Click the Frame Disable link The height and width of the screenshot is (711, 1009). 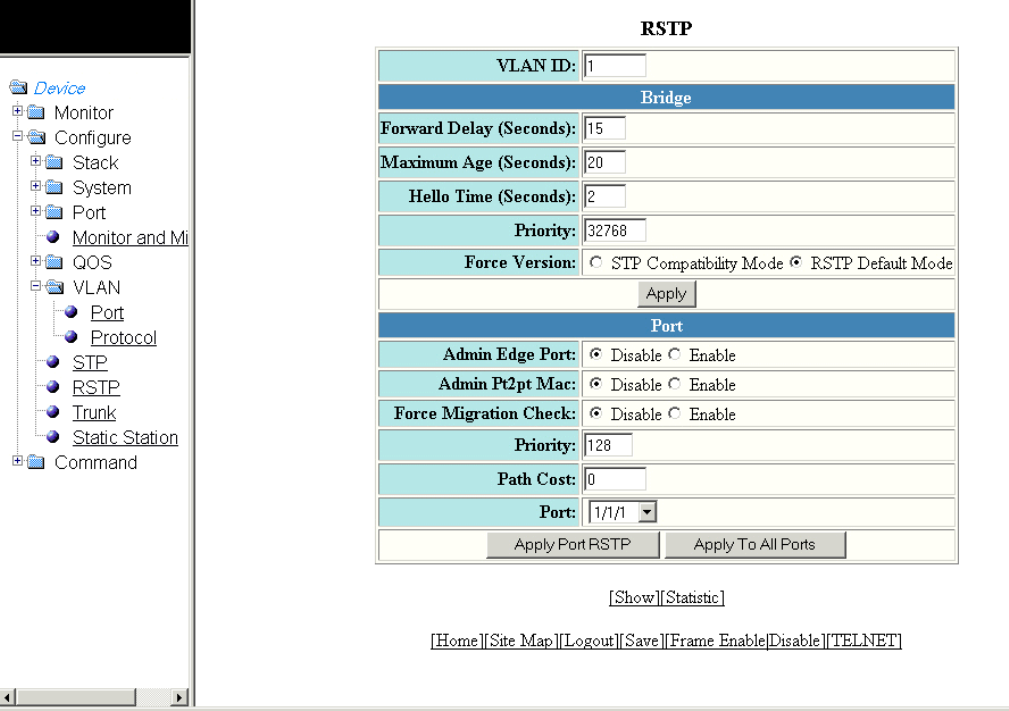coord(795,641)
